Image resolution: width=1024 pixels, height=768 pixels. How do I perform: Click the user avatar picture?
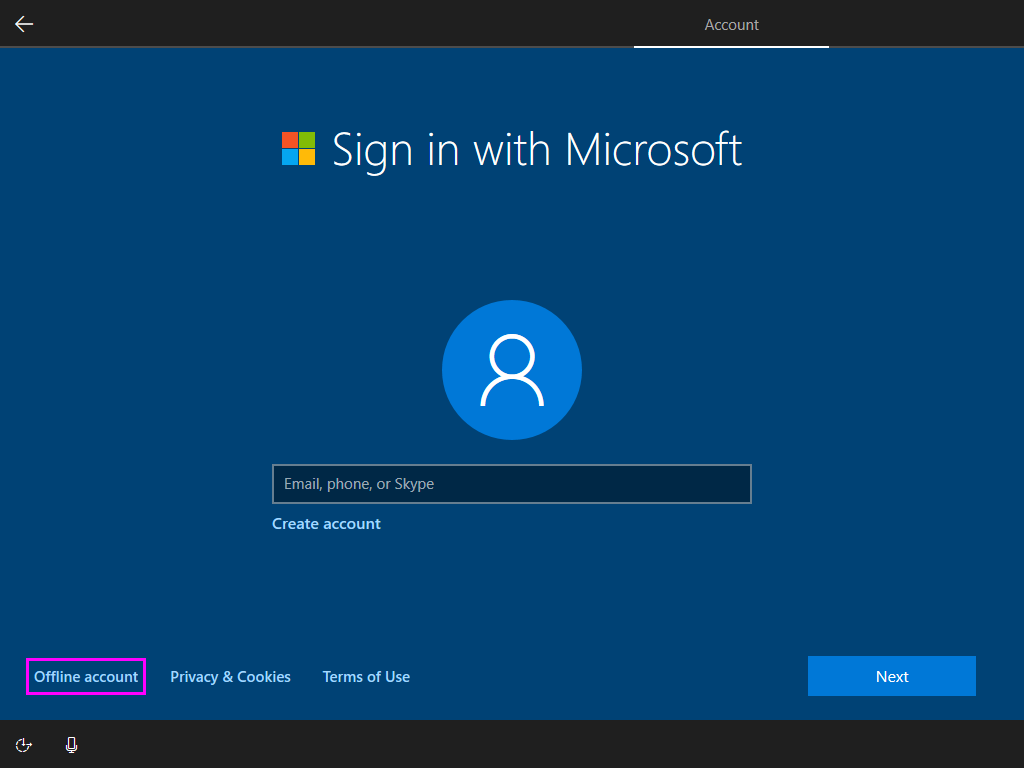point(512,370)
